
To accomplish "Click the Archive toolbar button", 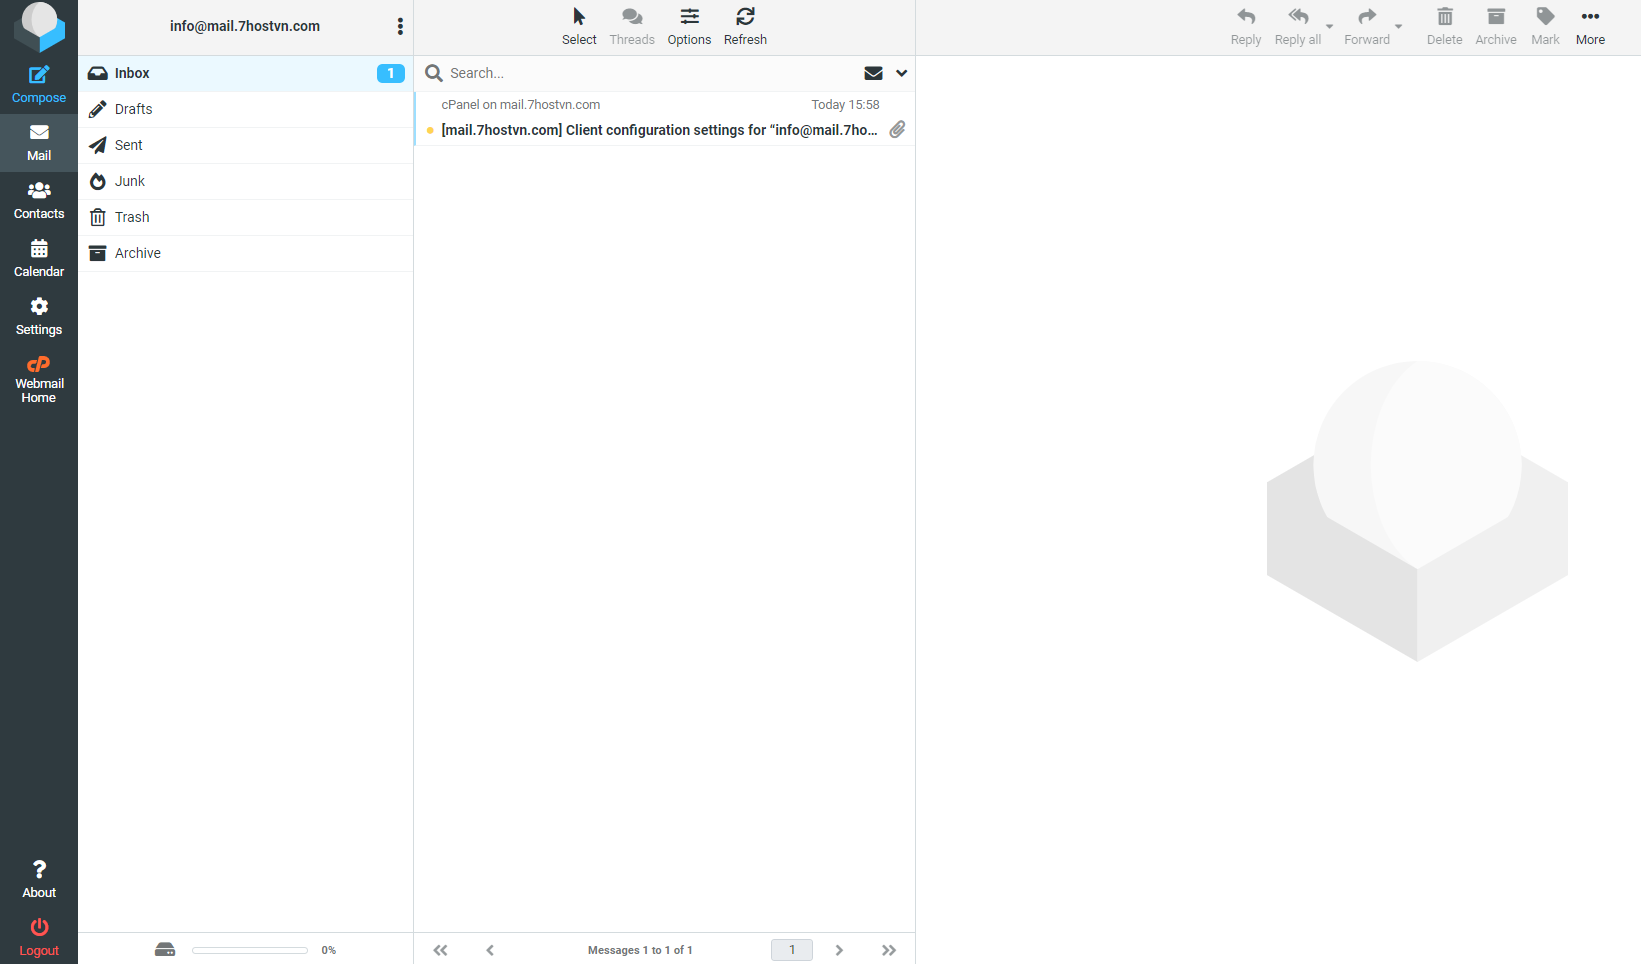I will [x=1496, y=27].
